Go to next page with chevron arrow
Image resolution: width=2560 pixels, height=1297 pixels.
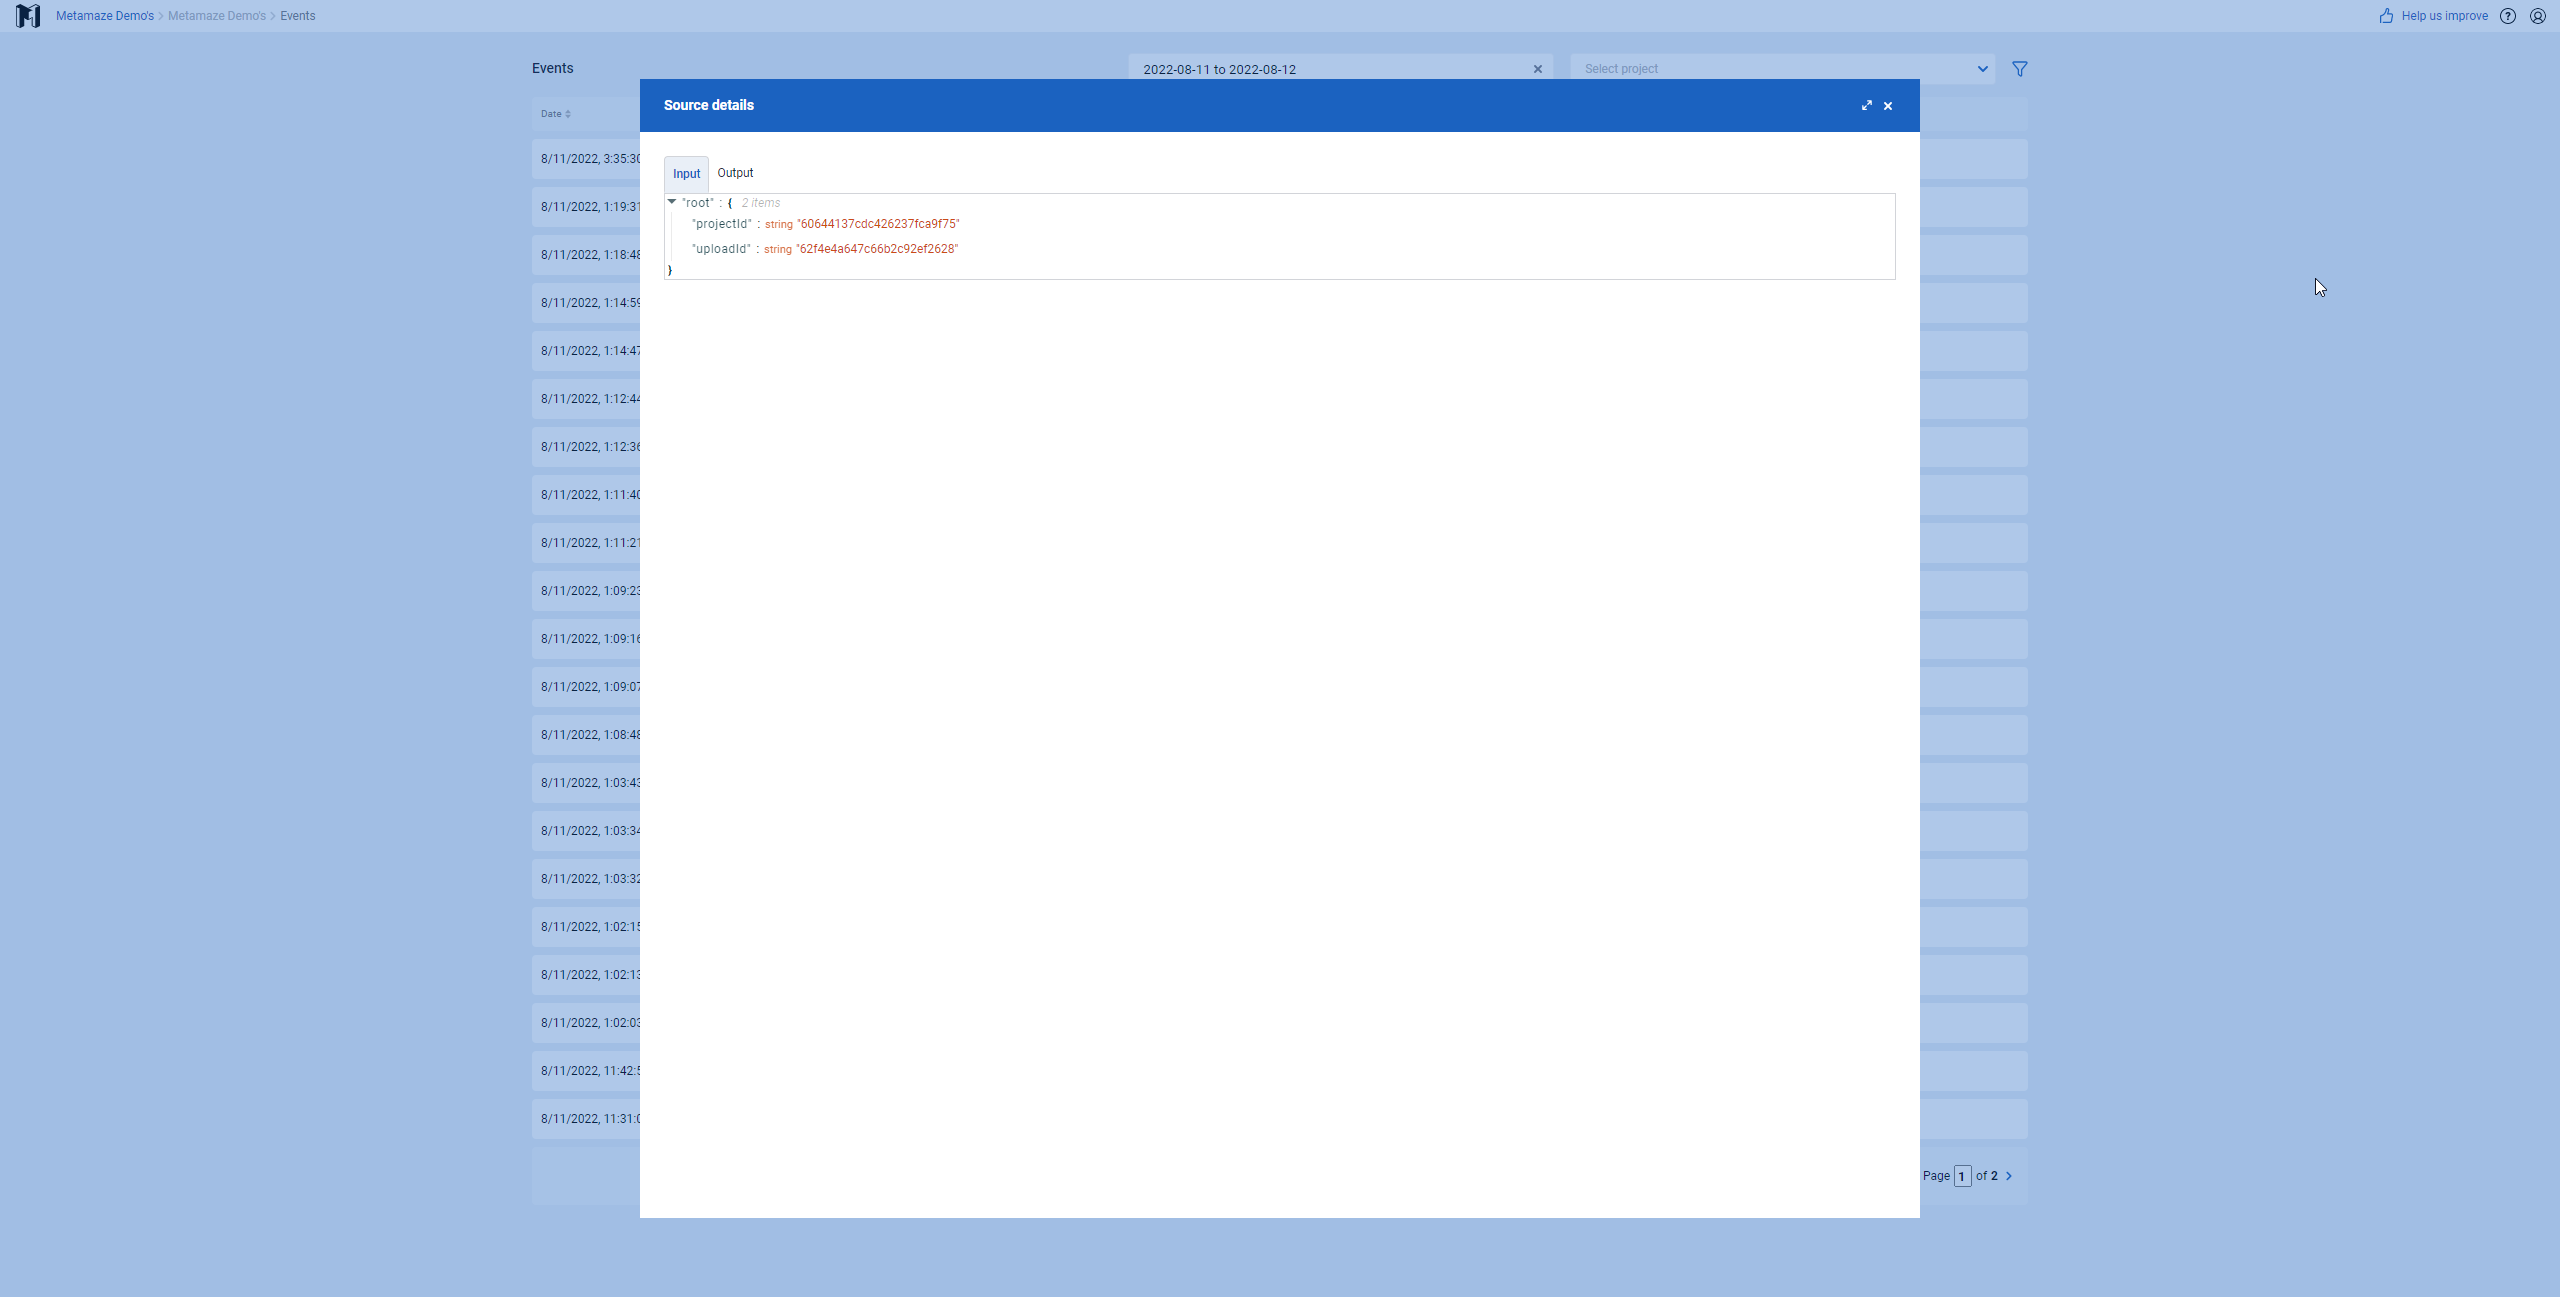pos(2009,1176)
